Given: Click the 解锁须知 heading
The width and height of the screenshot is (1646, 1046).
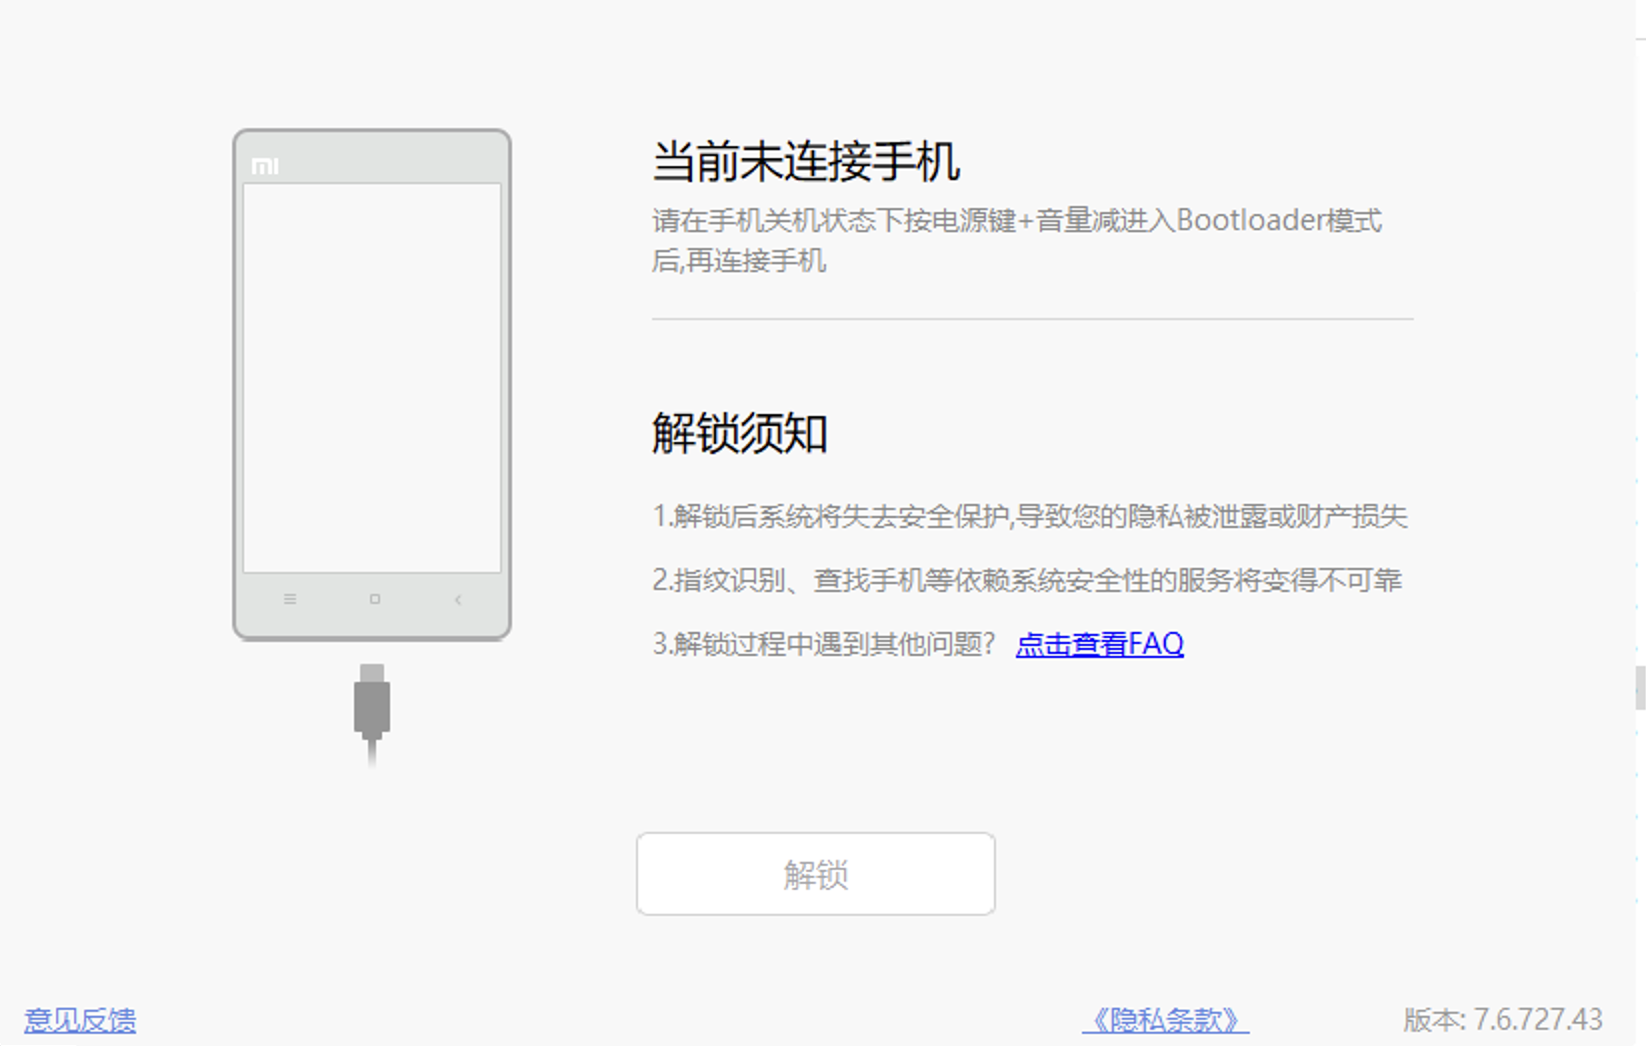Looking at the screenshot, I should [740, 434].
